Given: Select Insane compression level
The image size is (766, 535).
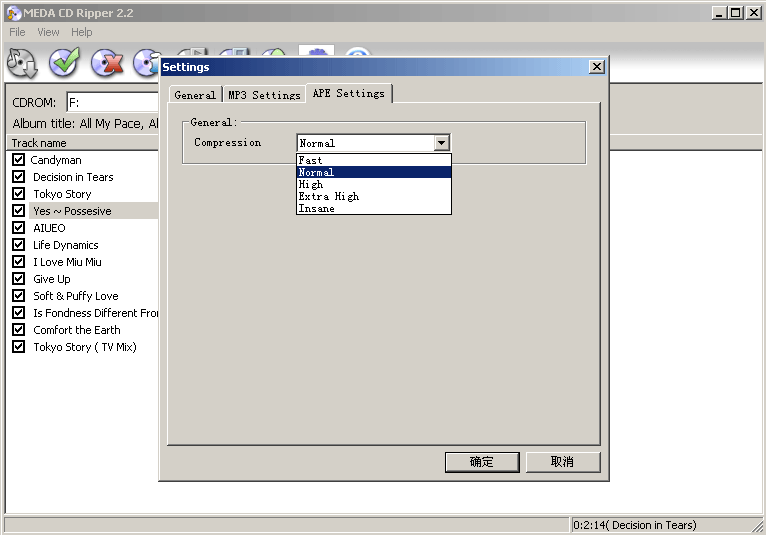Looking at the screenshot, I should tap(374, 208).
